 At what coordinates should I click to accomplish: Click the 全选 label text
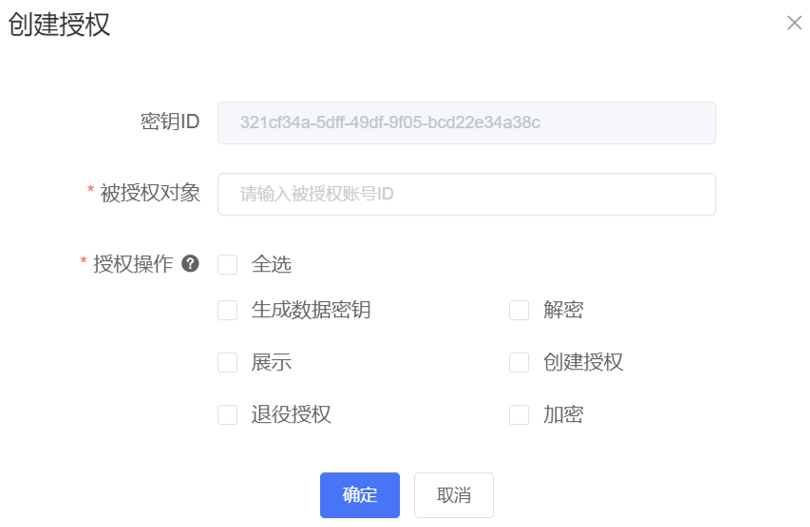(271, 265)
